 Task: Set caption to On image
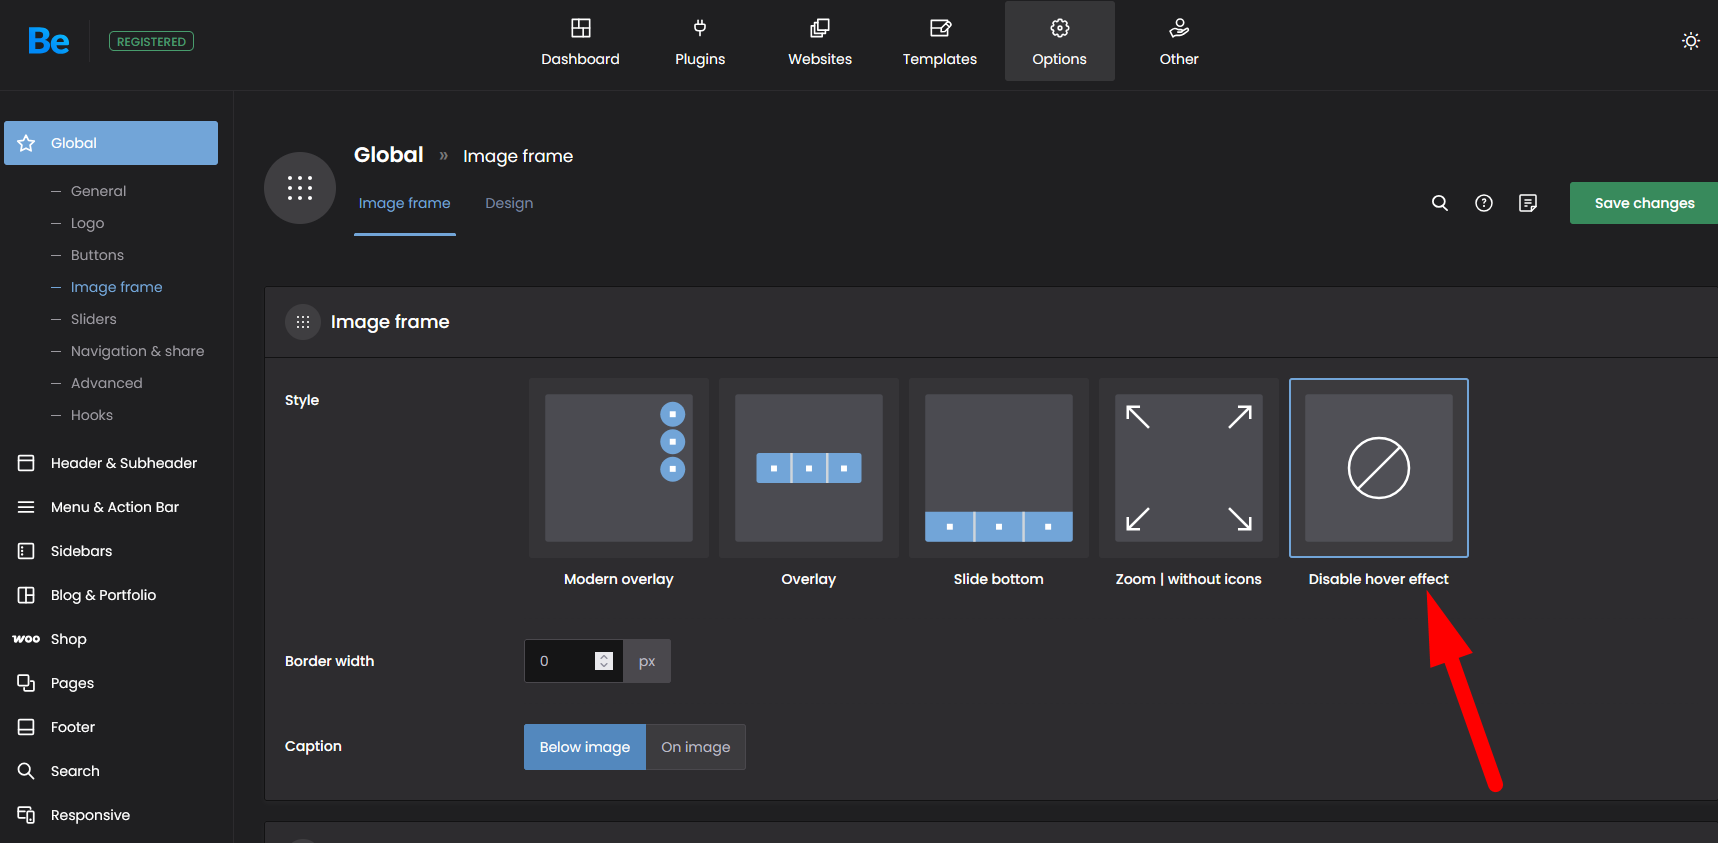click(695, 747)
